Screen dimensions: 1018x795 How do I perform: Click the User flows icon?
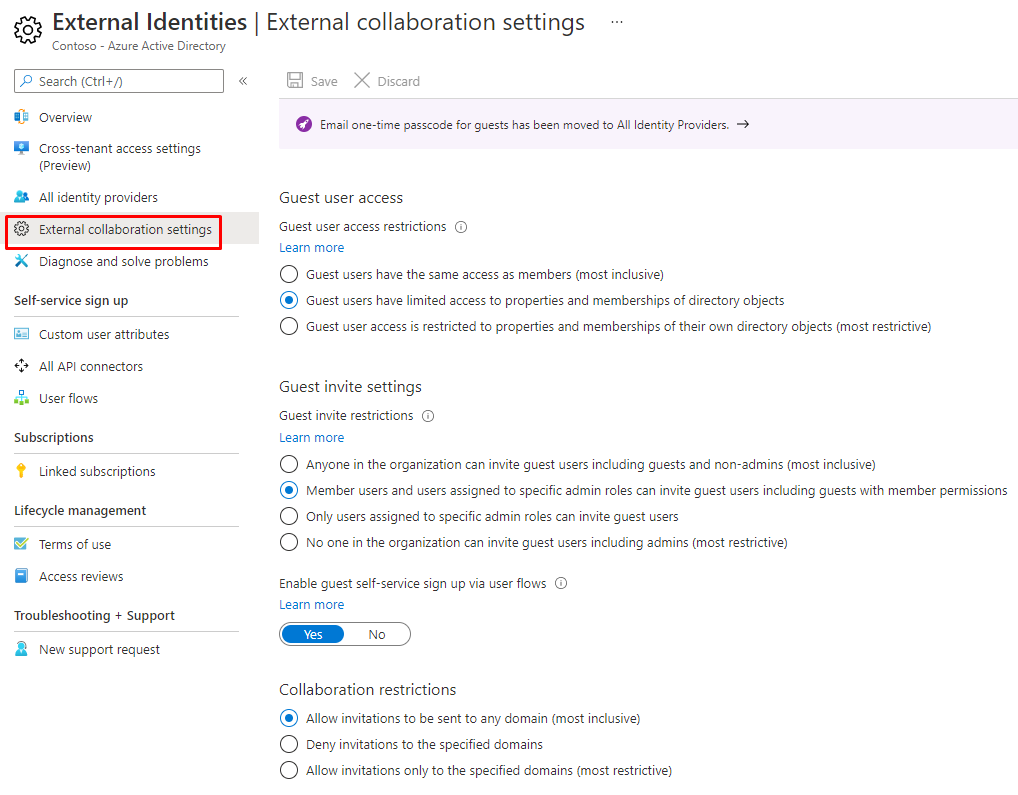tap(22, 398)
